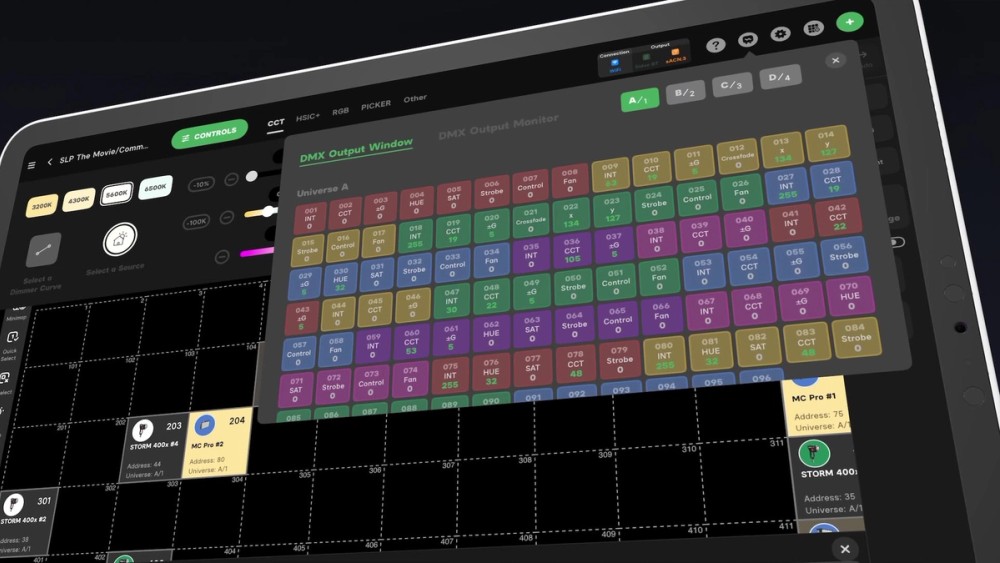Select the sACN output icon
Viewport: 1000px width, 563px height.
tap(675, 54)
